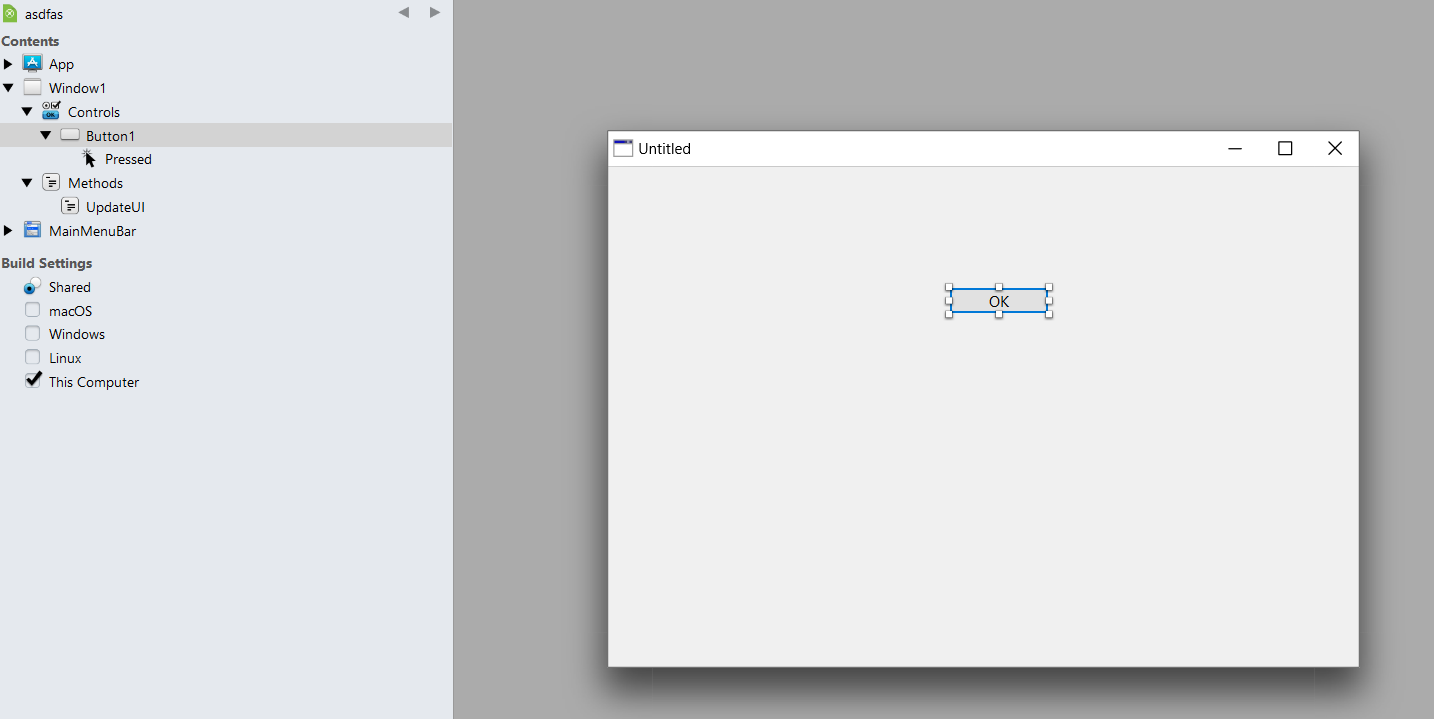The image size is (1434, 719).
Task: Click the UpdateUI method icon
Action: (70, 206)
